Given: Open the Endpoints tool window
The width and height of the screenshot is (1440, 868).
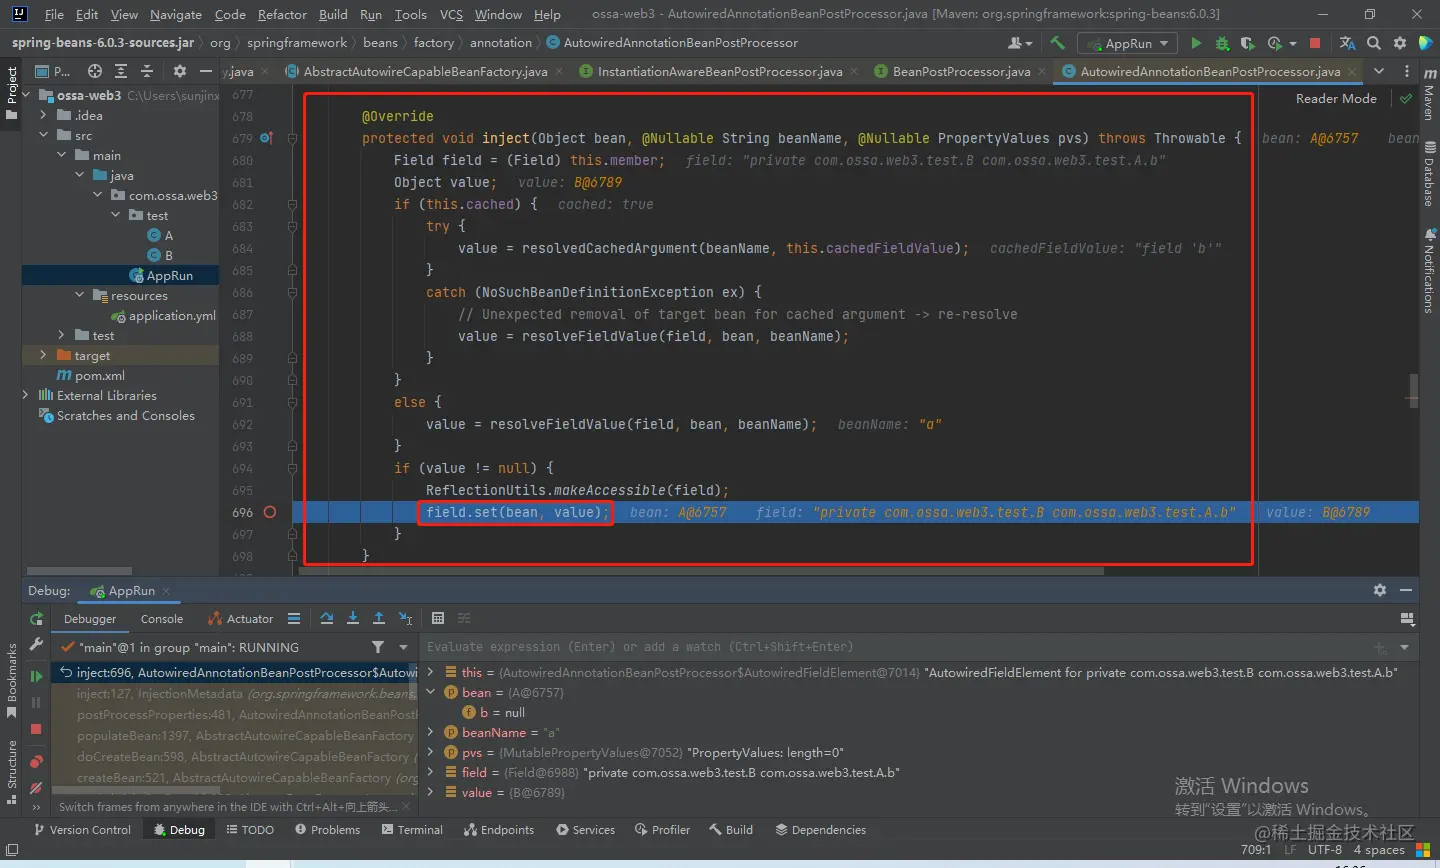Looking at the screenshot, I should click(498, 830).
